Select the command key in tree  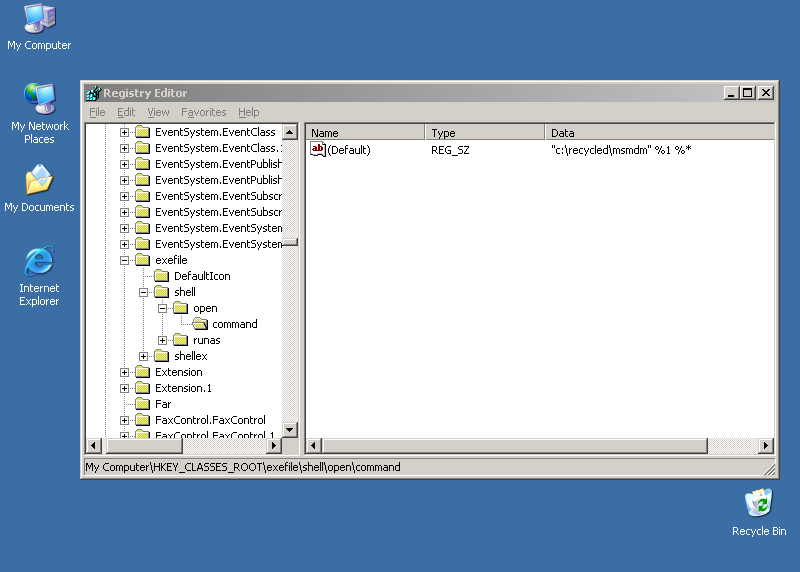(x=234, y=324)
